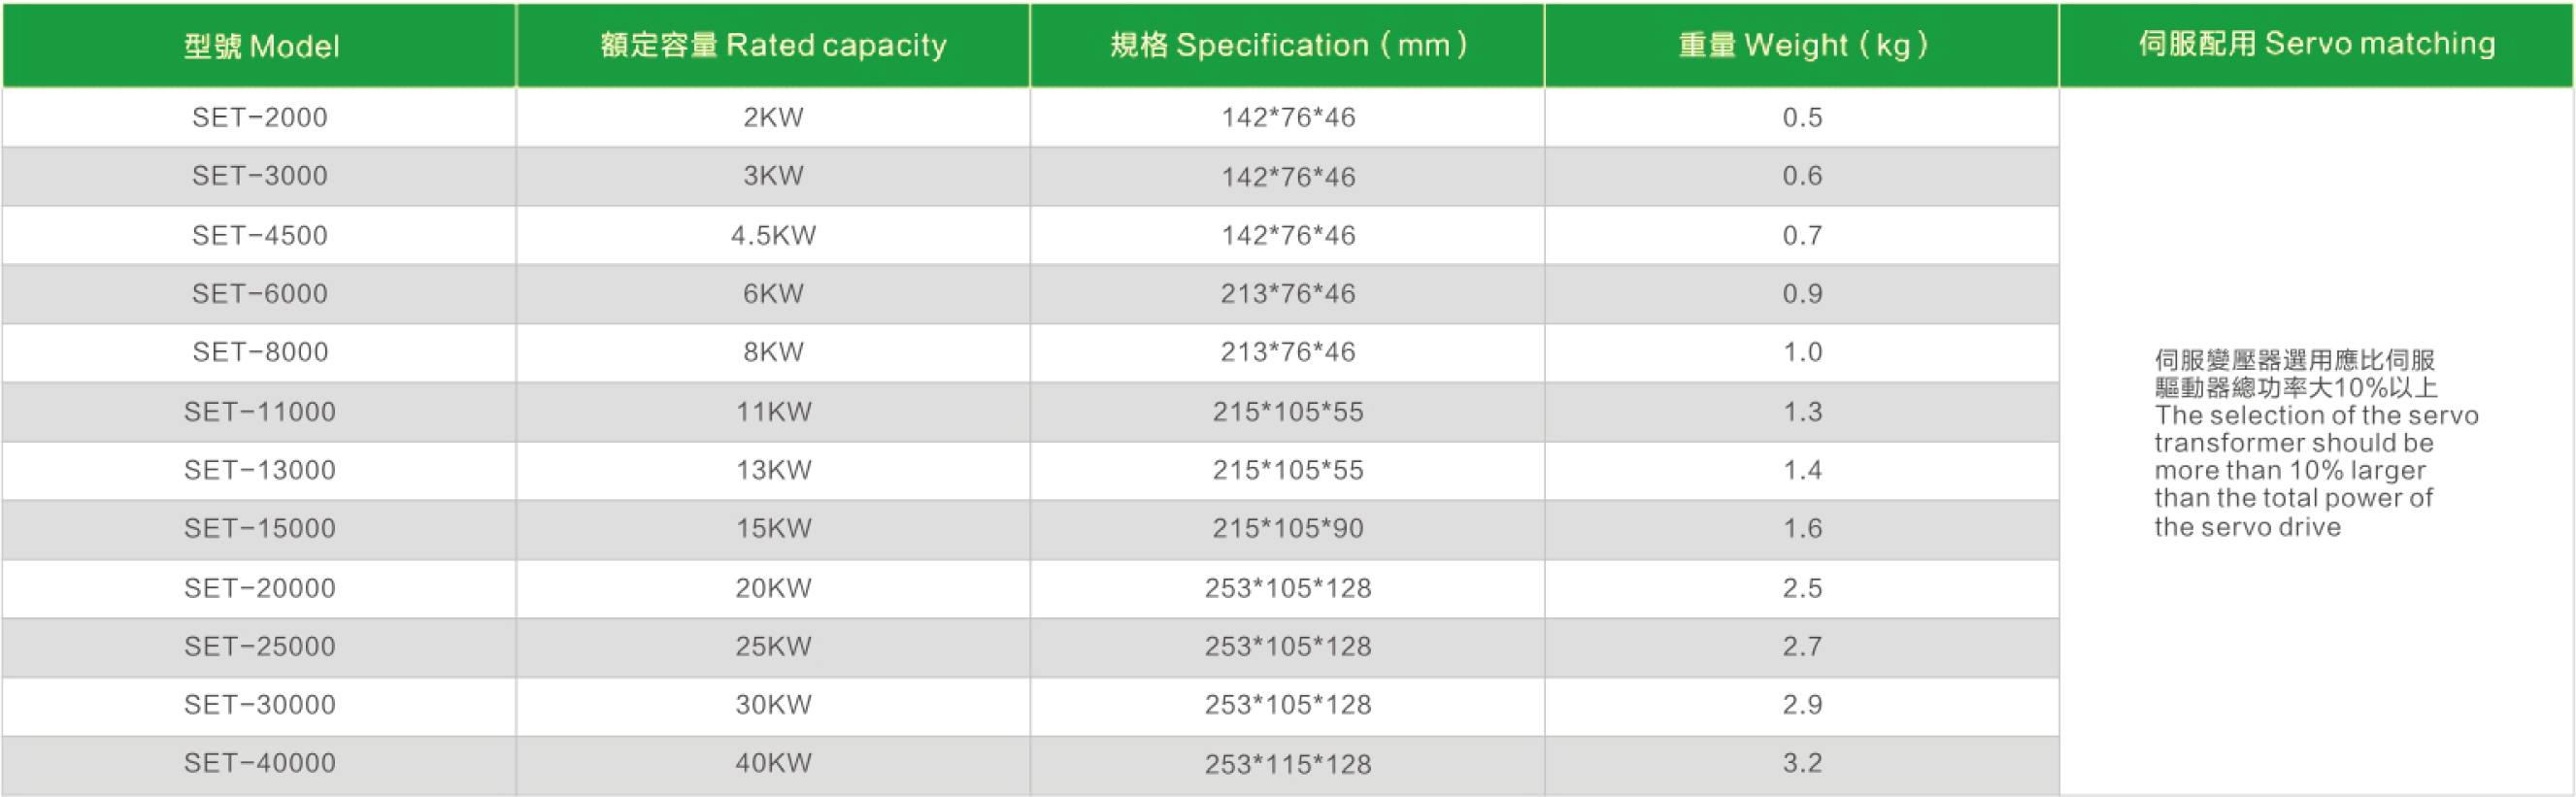This screenshot has width=2576, height=797.
Task: Select weight value 1.6
Action: [1802, 529]
